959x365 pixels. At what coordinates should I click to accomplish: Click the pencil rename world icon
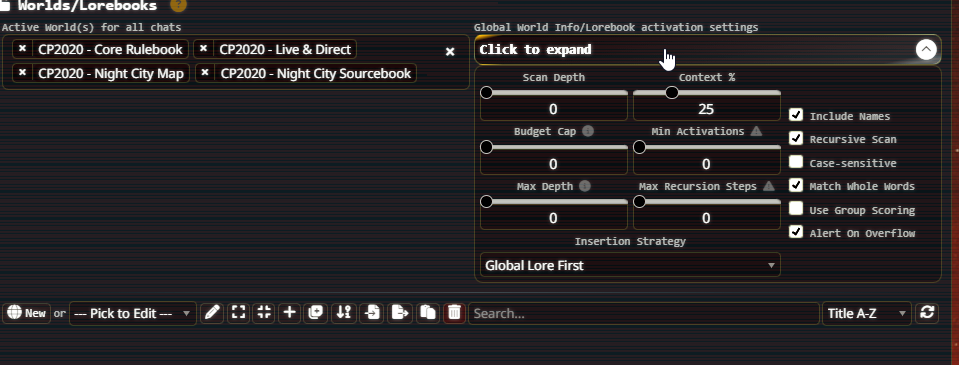click(212, 313)
